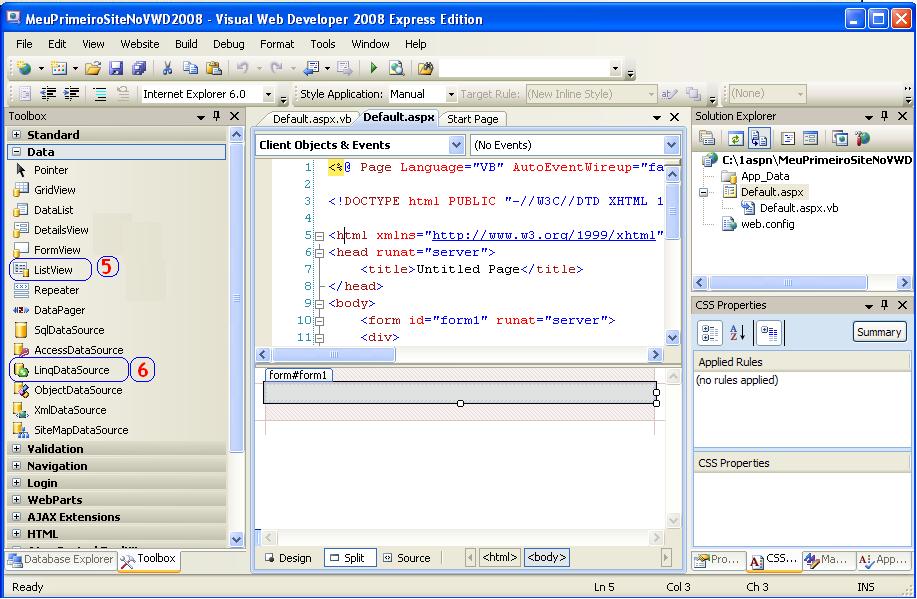Switch to Source view

[407, 558]
